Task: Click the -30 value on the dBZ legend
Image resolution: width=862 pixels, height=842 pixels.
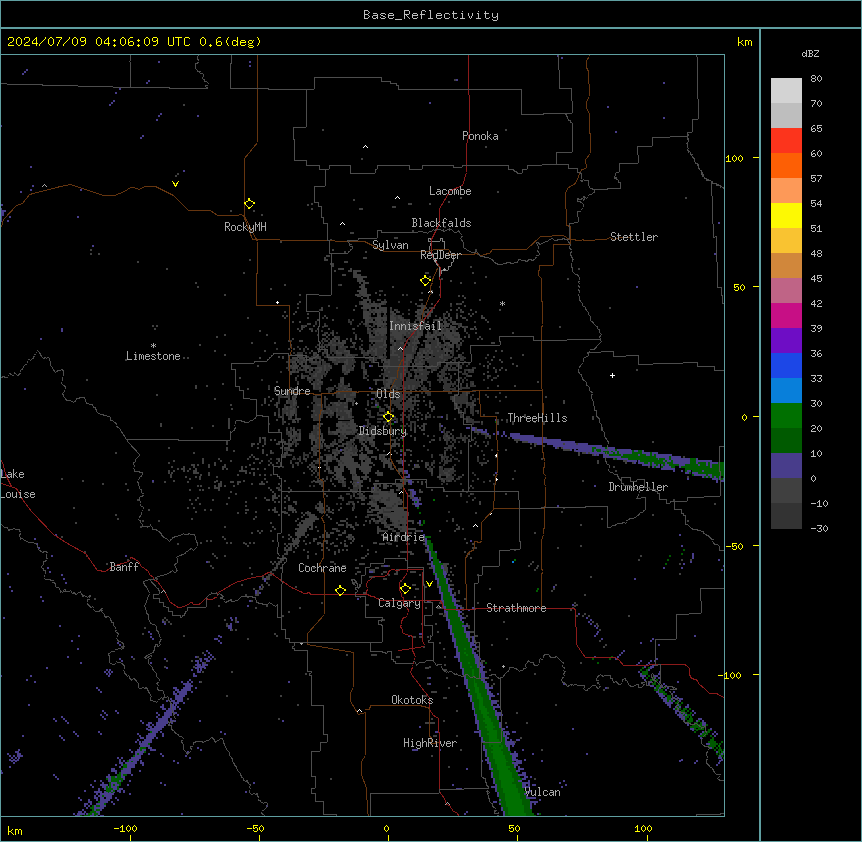Action: click(819, 528)
